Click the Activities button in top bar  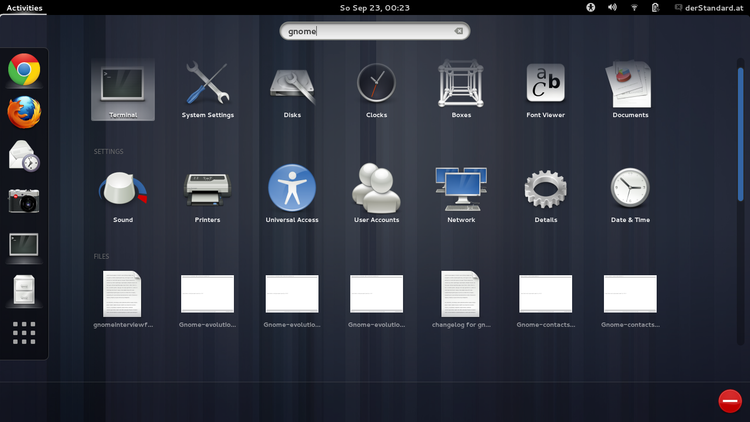(24, 7)
